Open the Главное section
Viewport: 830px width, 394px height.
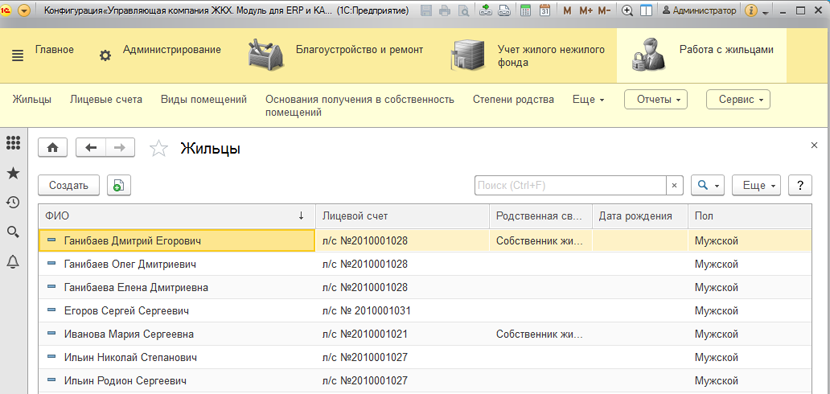point(55,50)
